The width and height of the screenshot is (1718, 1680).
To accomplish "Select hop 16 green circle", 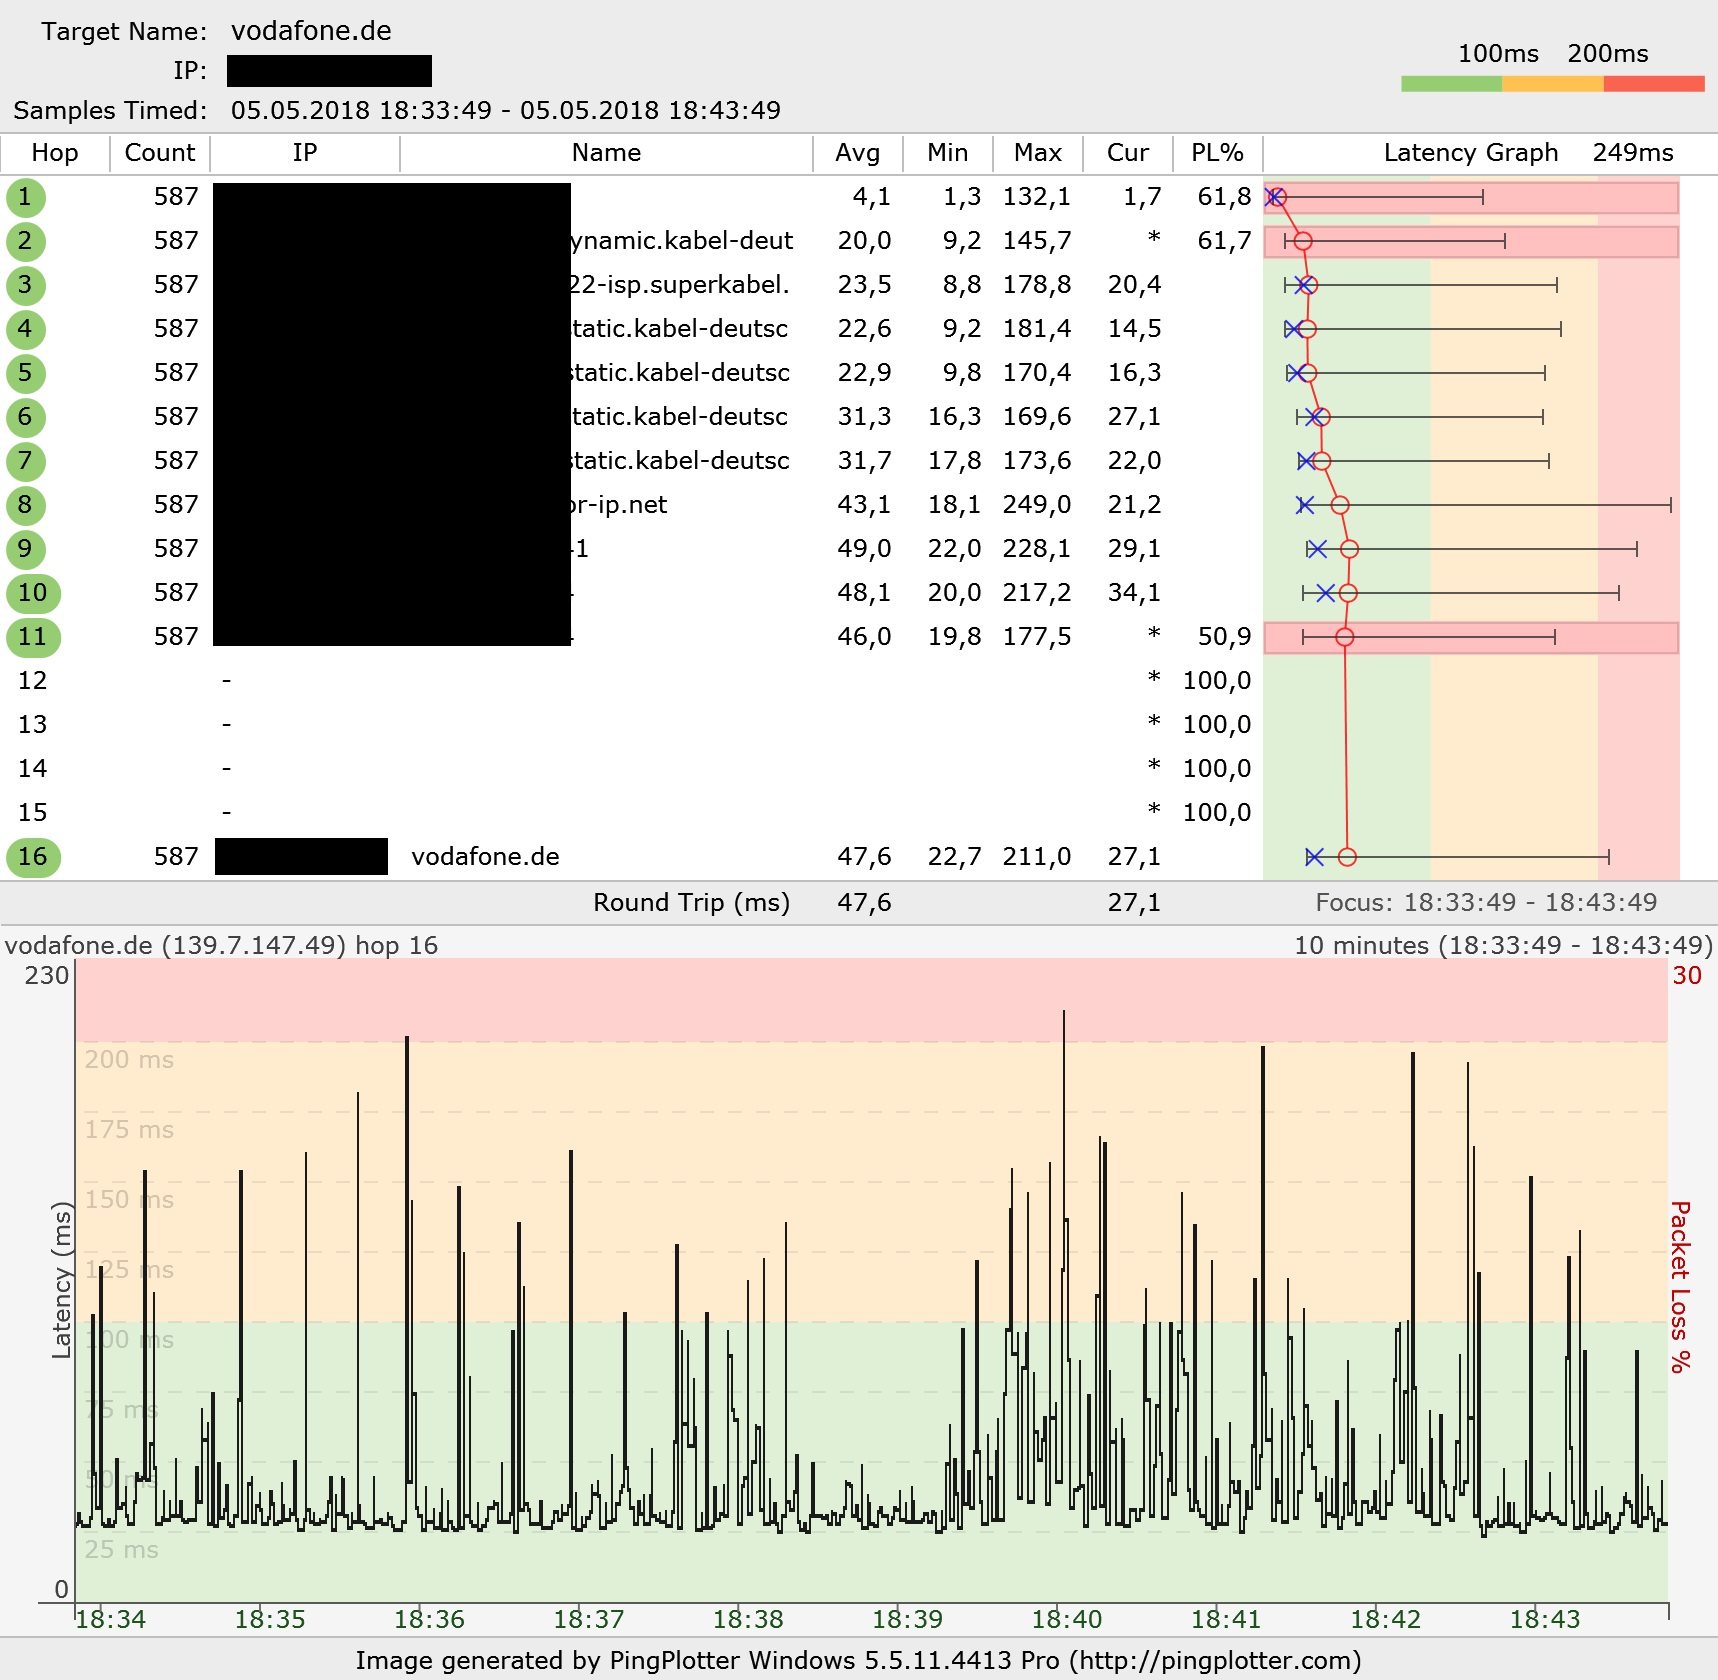I will pos(33,857).
